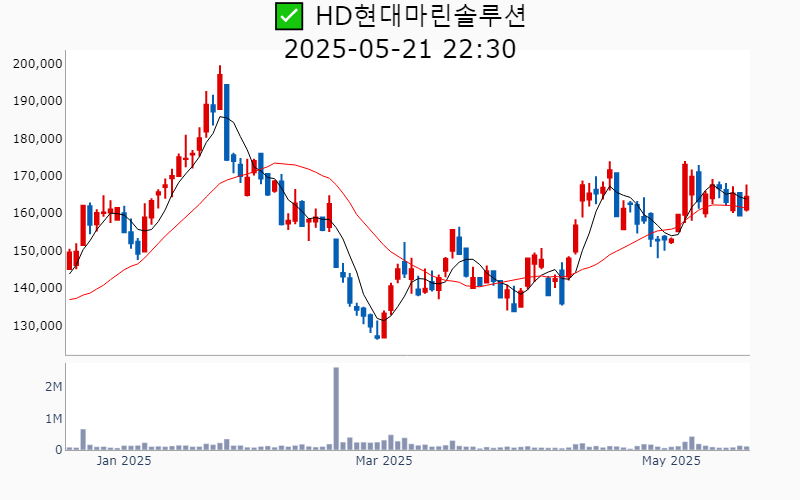Click the 150,000 price axis label
800x500 pixels.
(x=37, y=251)
